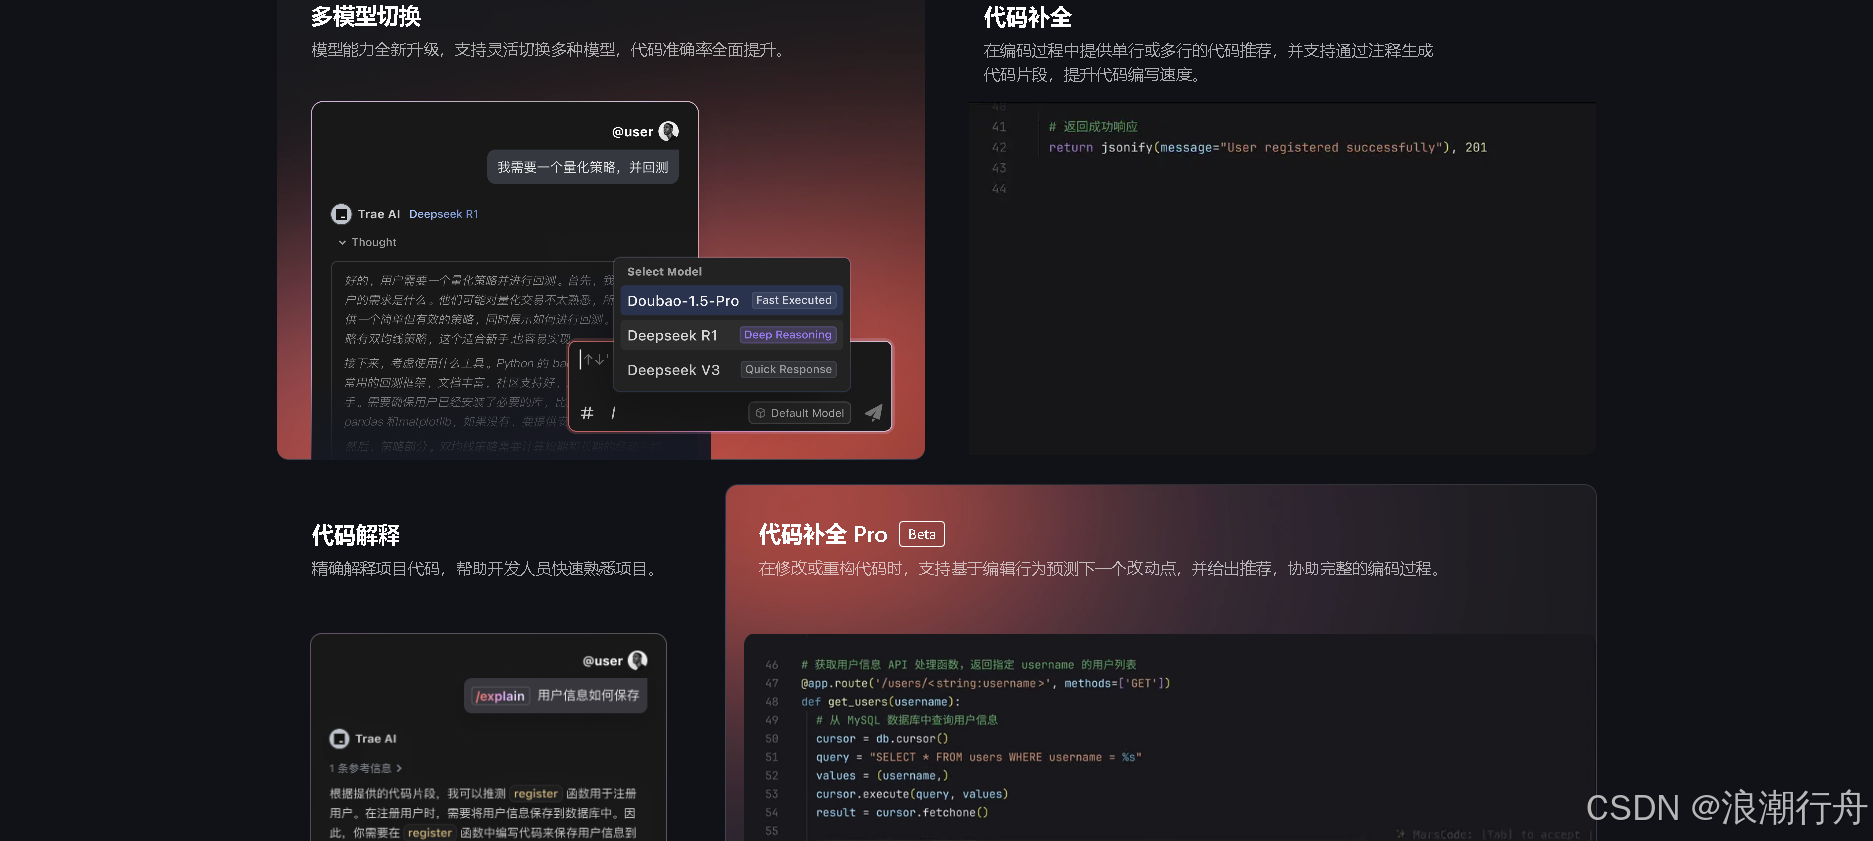Click the def get_users(username) line 48
Viewport: 1873px width, 841px height.
point(880,702)
